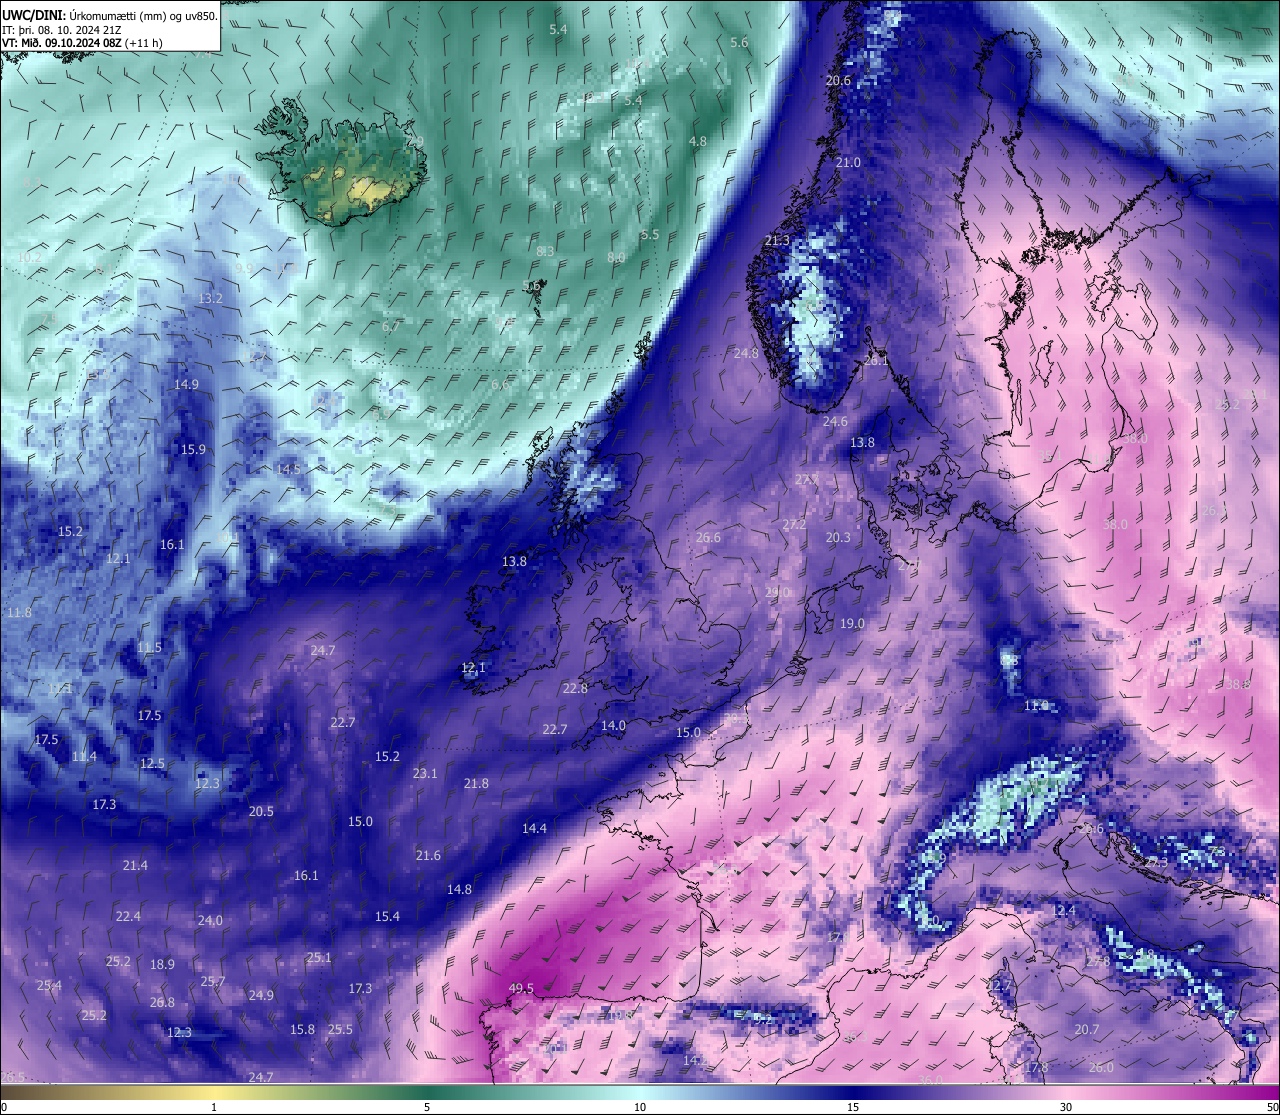This screenshot has width=1280, height=1115.
Task: Click the 38.8 map value
Action: pyautogui.click(x=1238, y=684)
